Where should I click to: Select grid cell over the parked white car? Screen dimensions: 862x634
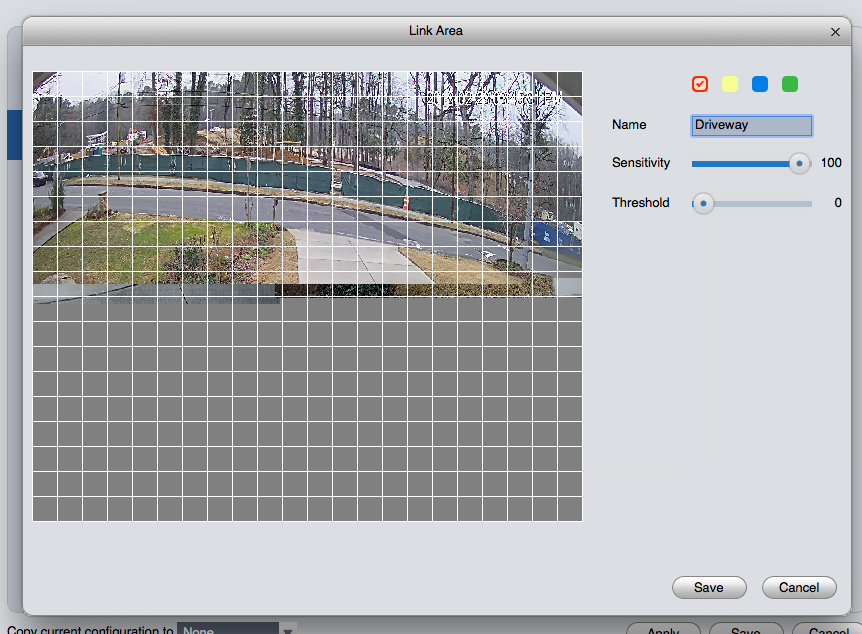coord(45,184)
